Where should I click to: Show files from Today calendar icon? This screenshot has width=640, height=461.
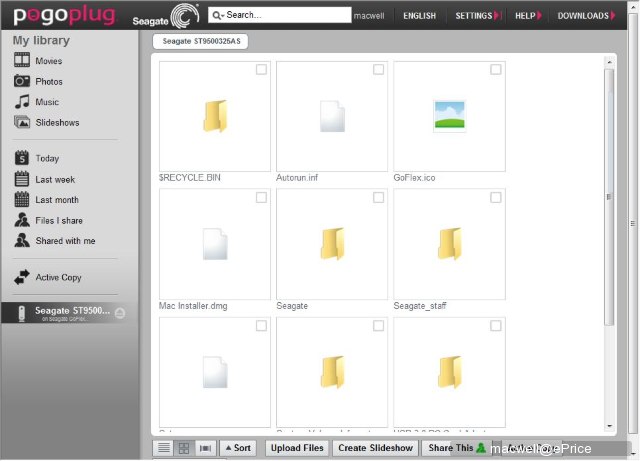tap(22, 158)
